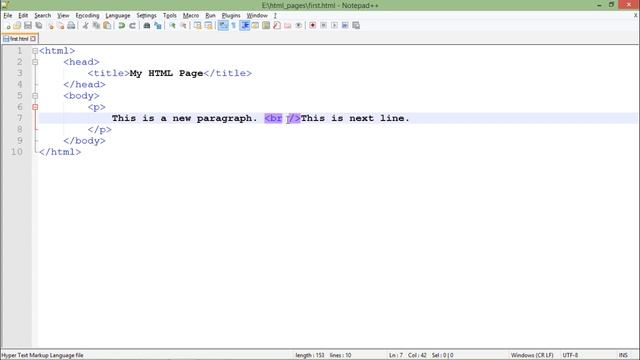Click the Close document toolbar icon

tap(50, 26)
